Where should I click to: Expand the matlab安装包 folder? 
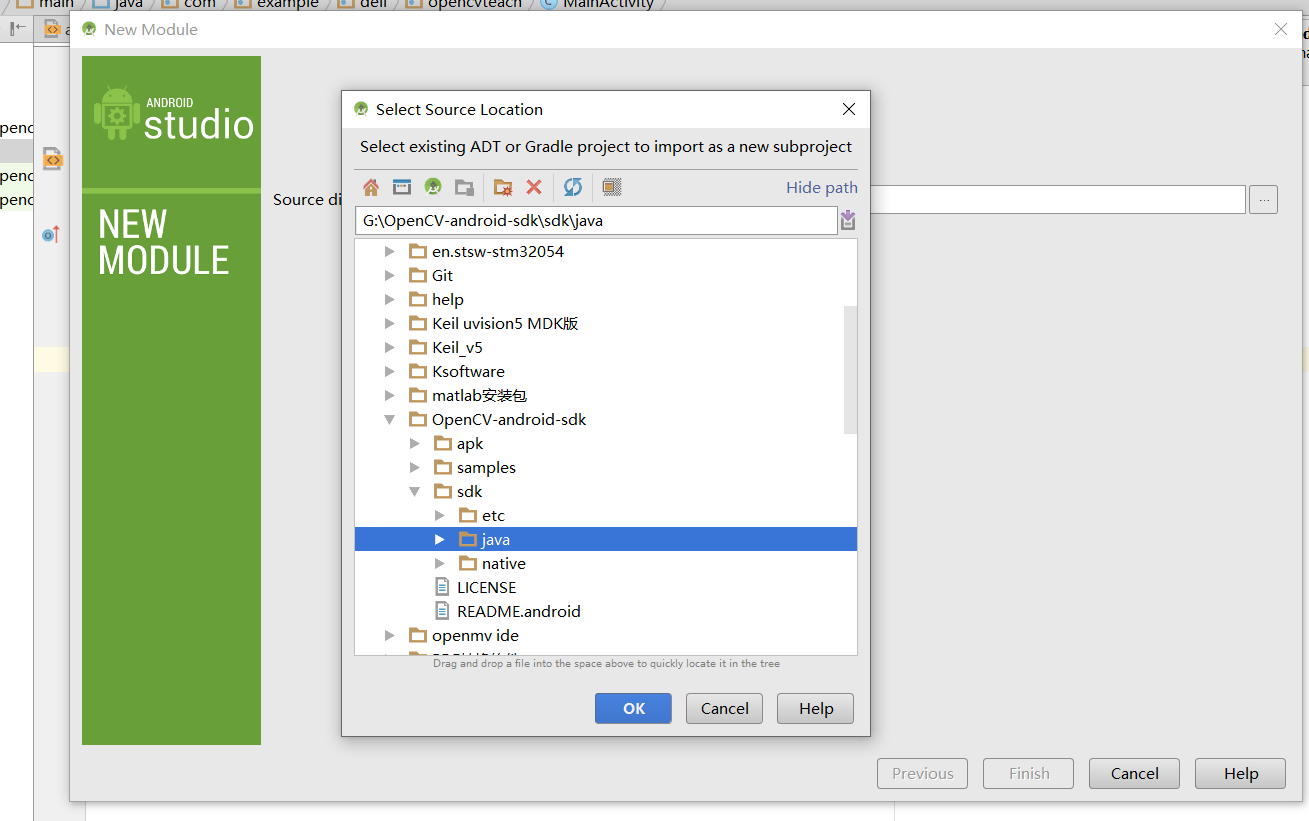click(x=390, y=395)
